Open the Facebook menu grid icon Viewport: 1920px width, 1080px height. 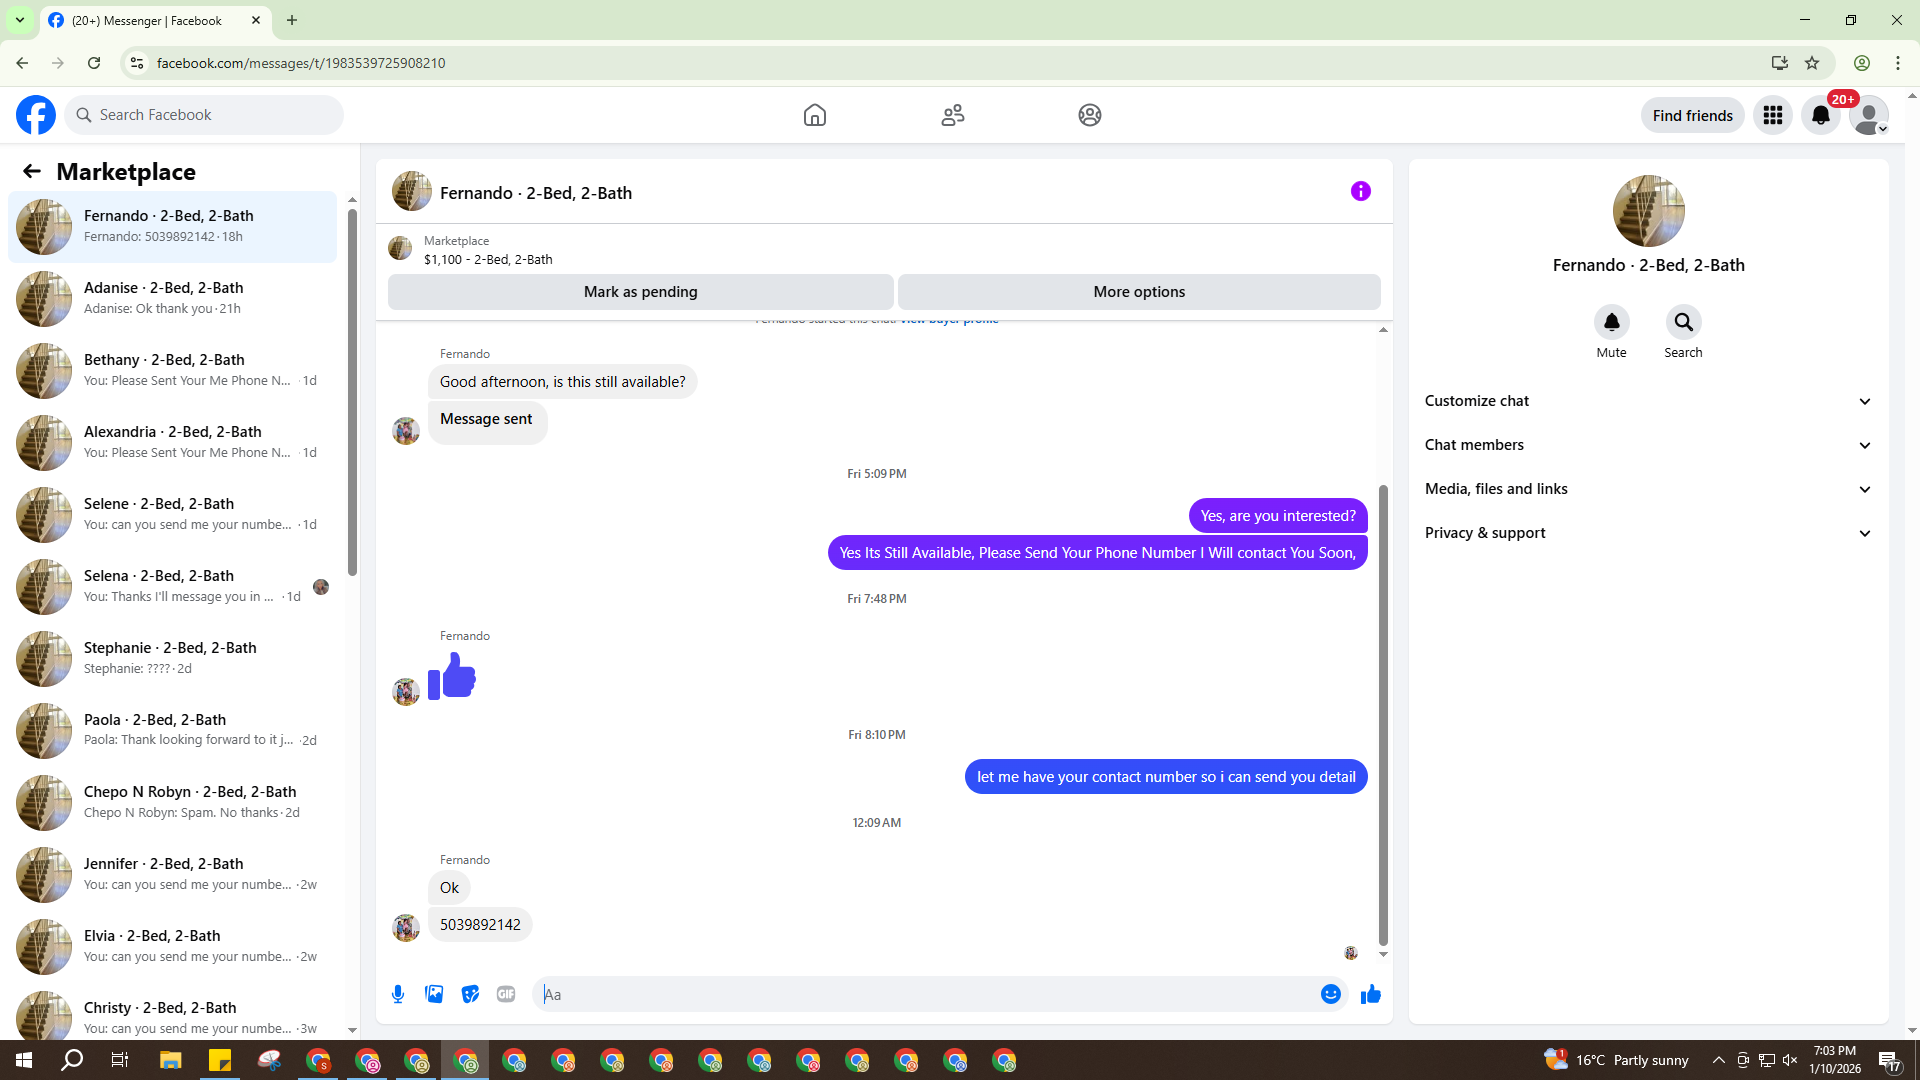click(1772, 115)
